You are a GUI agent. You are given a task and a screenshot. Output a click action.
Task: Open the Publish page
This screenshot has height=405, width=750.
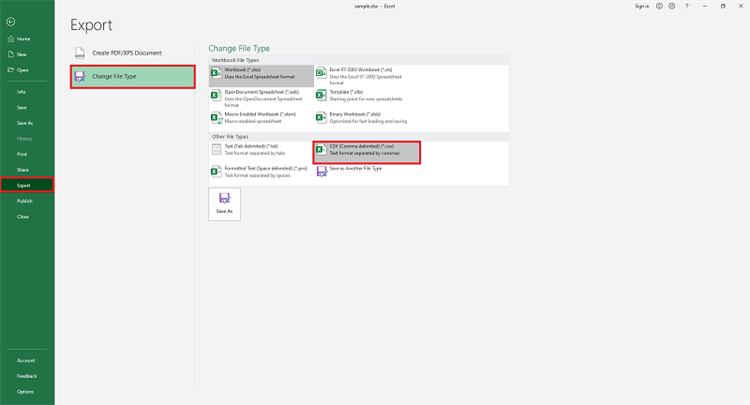27,201
